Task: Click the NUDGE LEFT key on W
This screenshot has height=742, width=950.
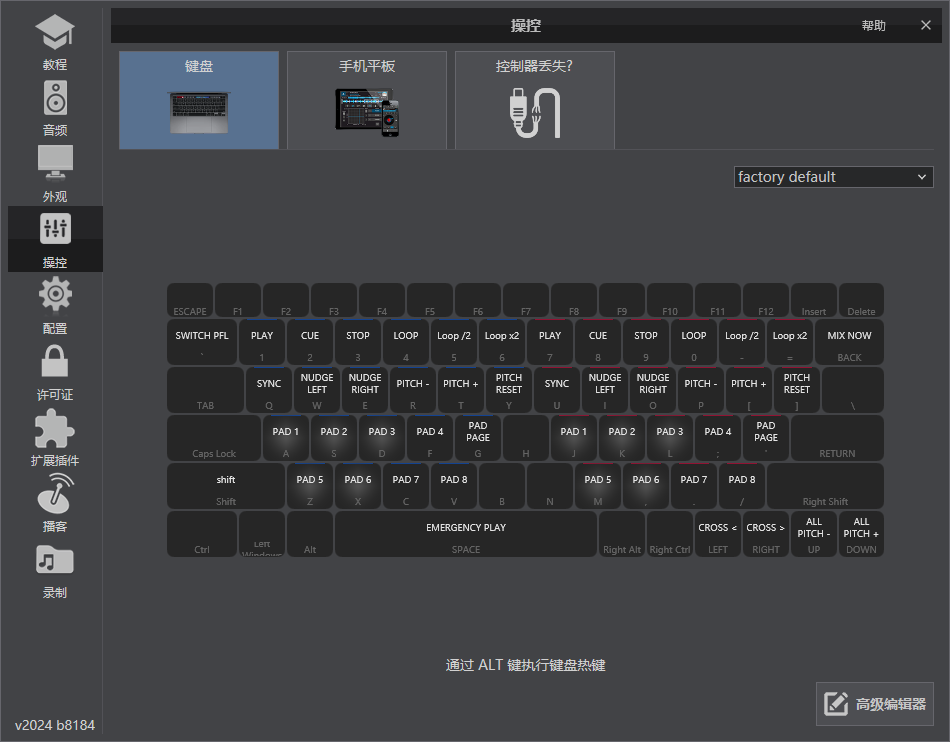Action: pos(317,390)
